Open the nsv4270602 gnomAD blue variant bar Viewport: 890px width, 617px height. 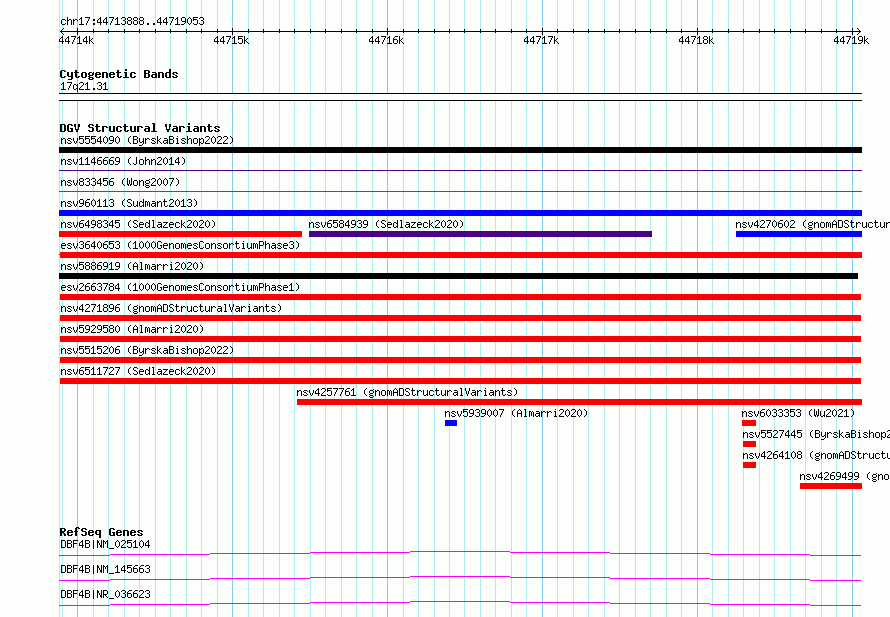799,234
